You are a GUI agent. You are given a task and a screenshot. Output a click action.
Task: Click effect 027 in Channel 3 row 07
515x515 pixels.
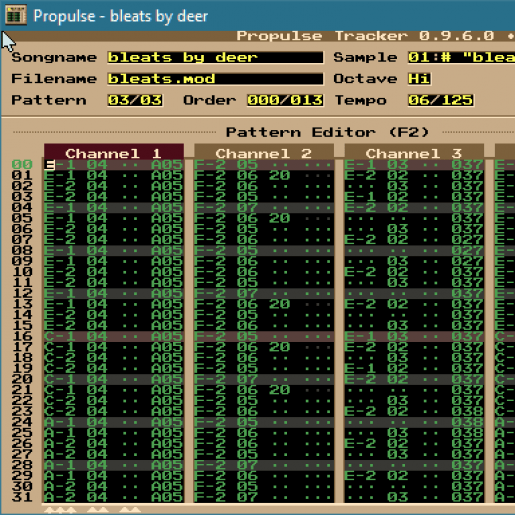(468, 240)
